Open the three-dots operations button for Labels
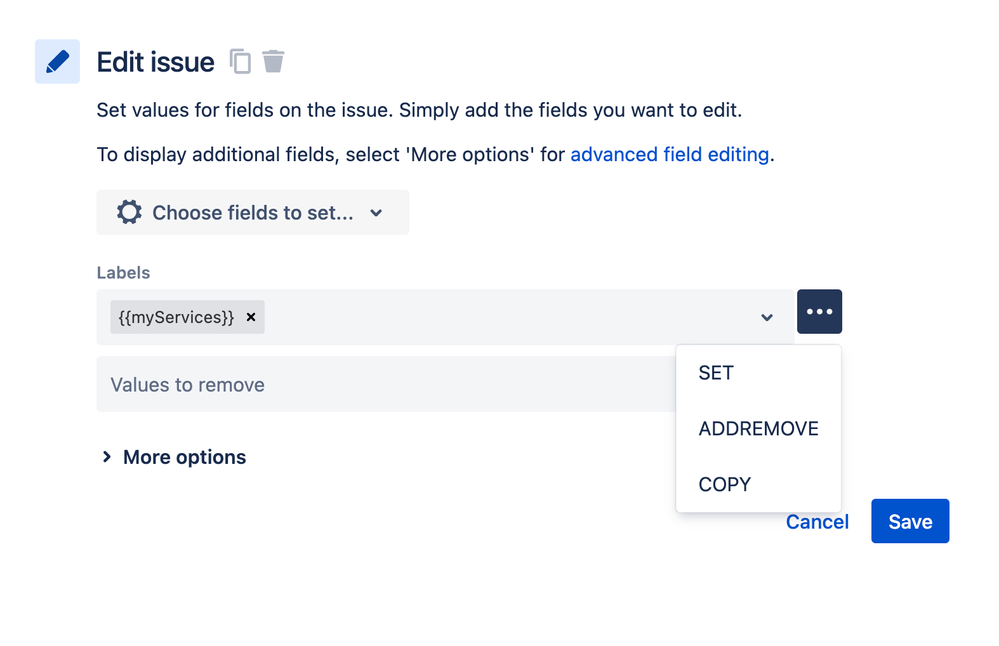Screen dimensions: 999x646 [x=819, y=312]
